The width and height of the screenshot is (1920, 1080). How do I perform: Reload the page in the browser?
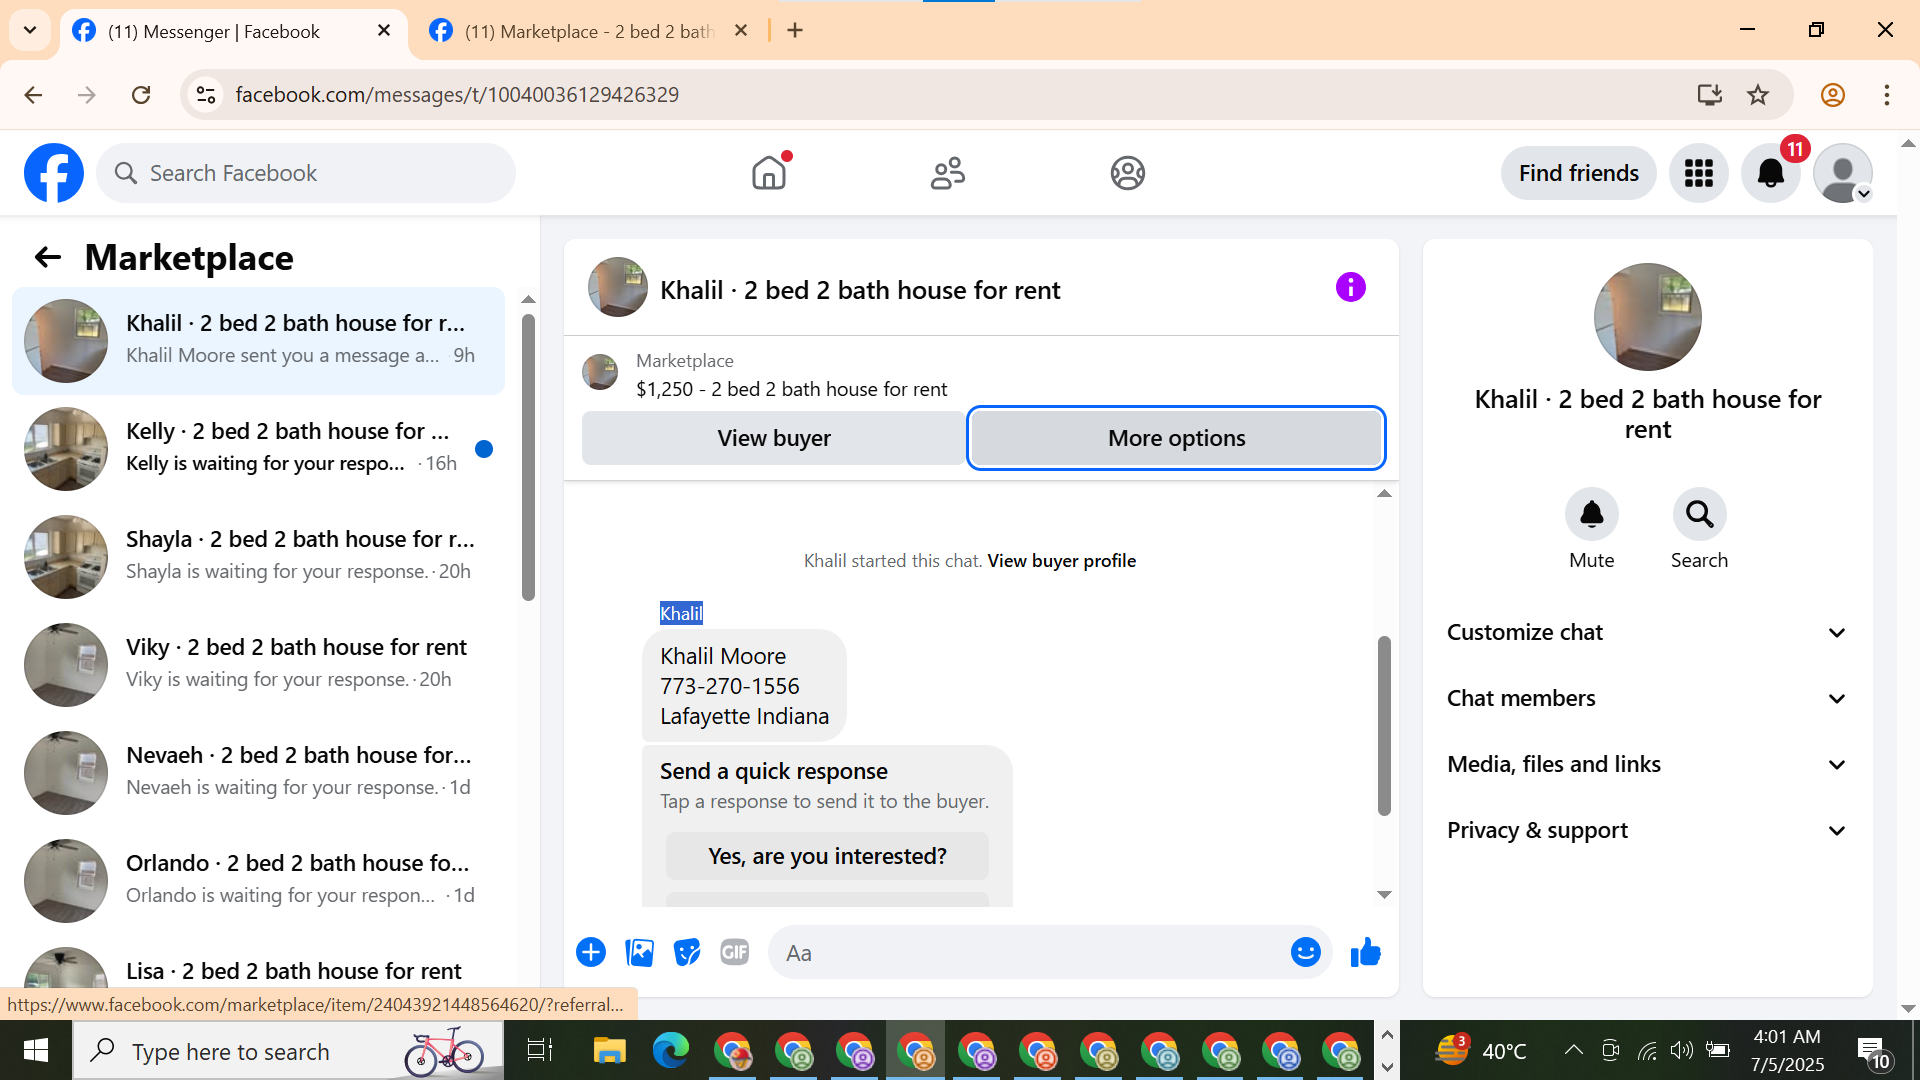(141, 95)
